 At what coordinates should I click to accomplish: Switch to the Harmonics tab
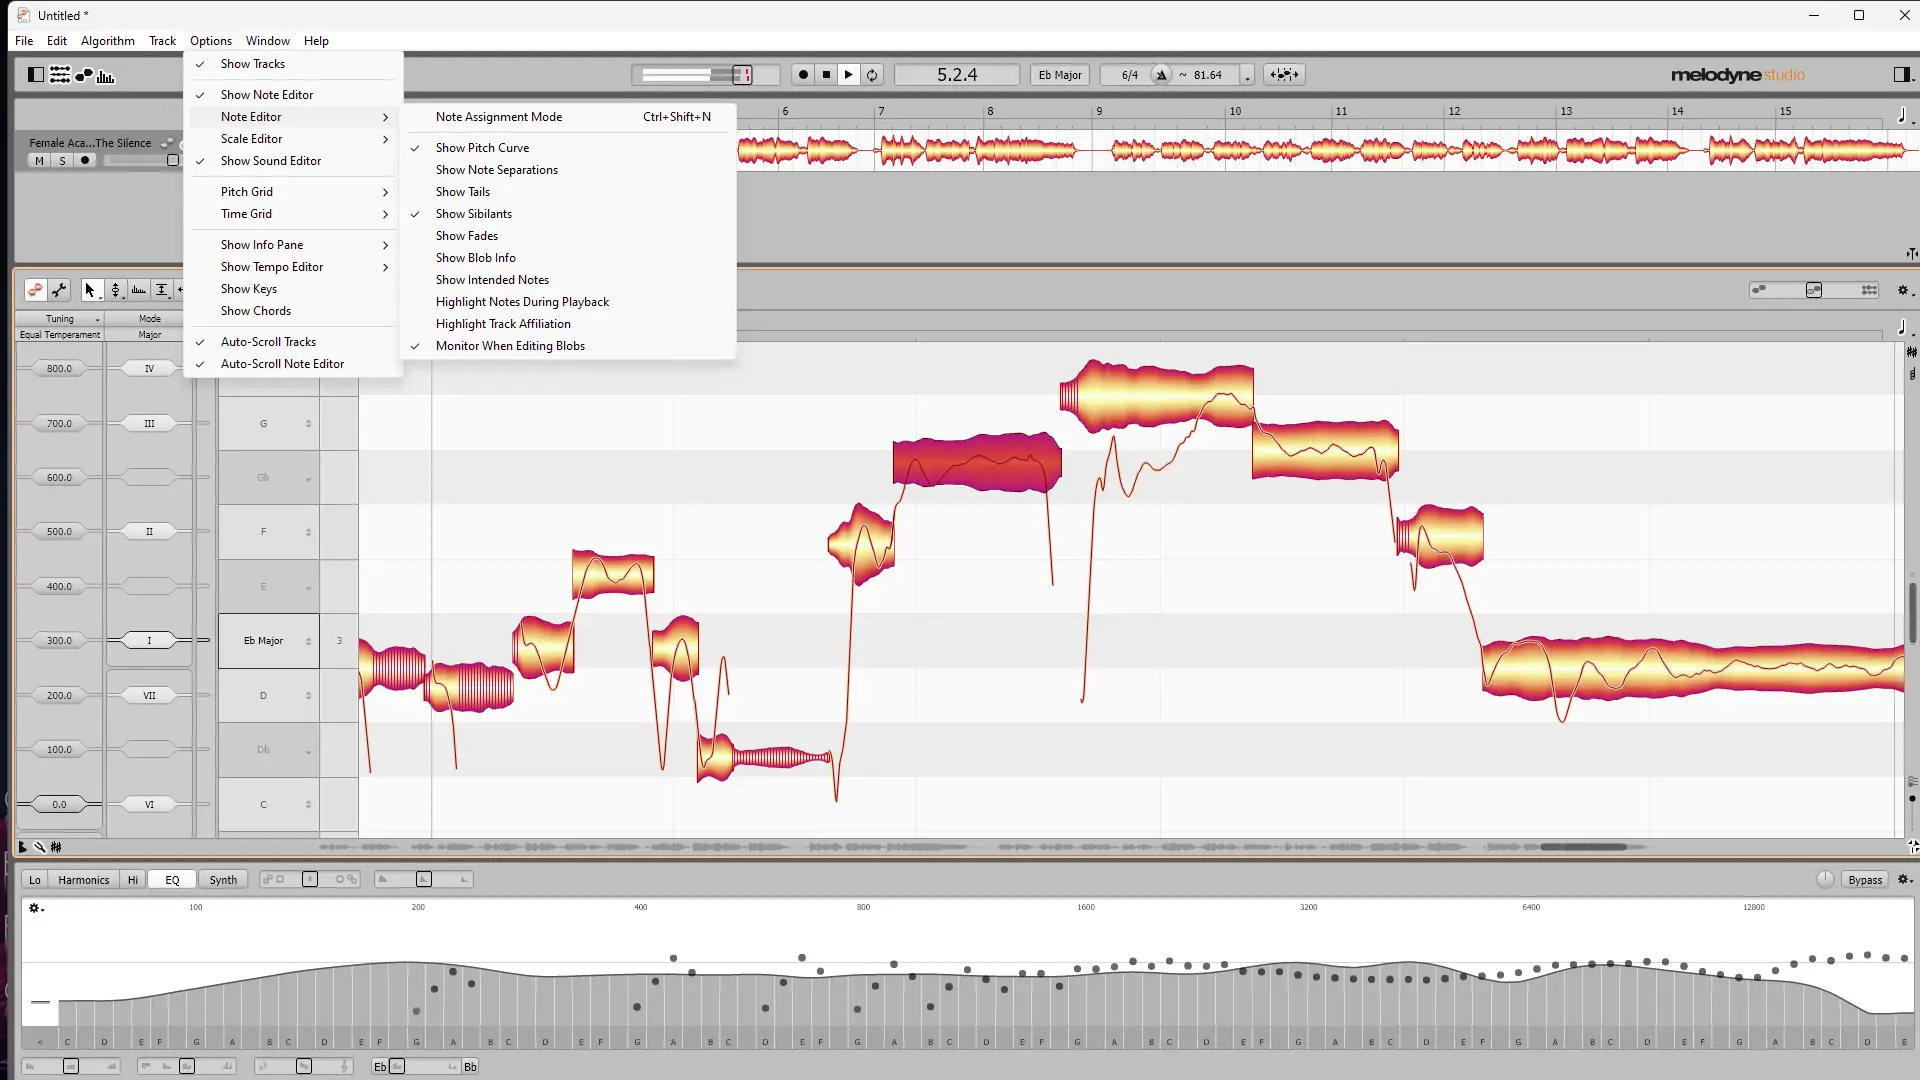click(x=83, y=879)
